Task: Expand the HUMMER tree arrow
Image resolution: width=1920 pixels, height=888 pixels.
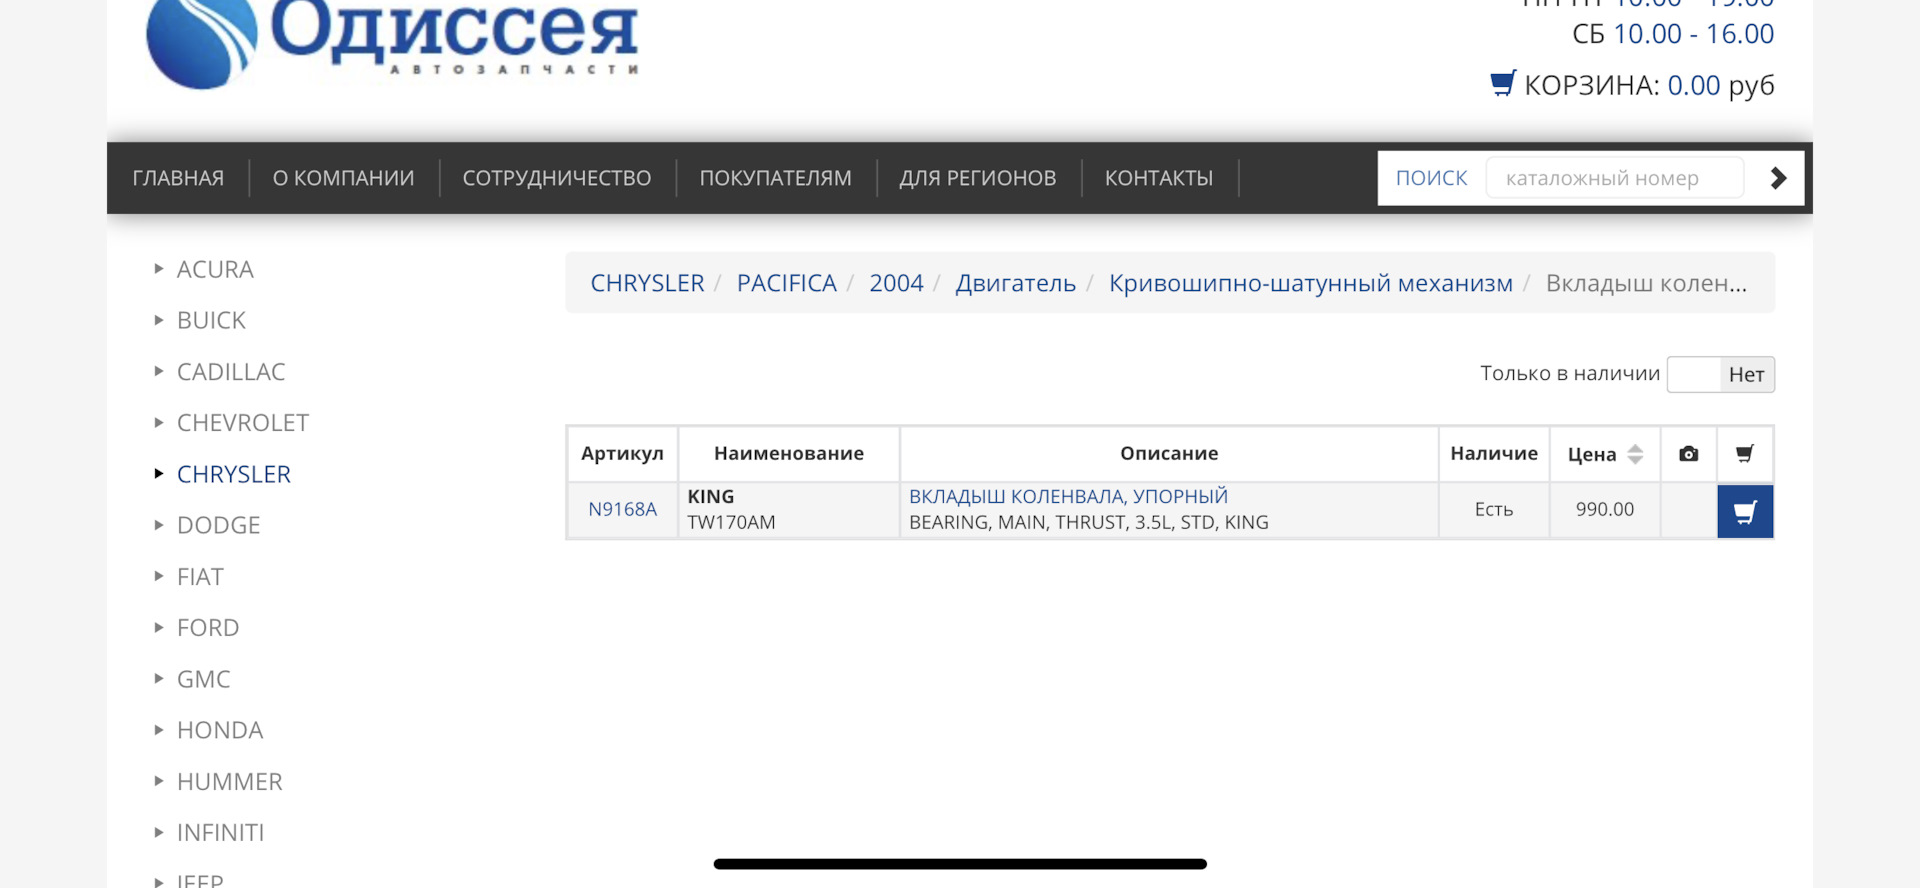Action: pyautogui.click(x=158, y=781)
